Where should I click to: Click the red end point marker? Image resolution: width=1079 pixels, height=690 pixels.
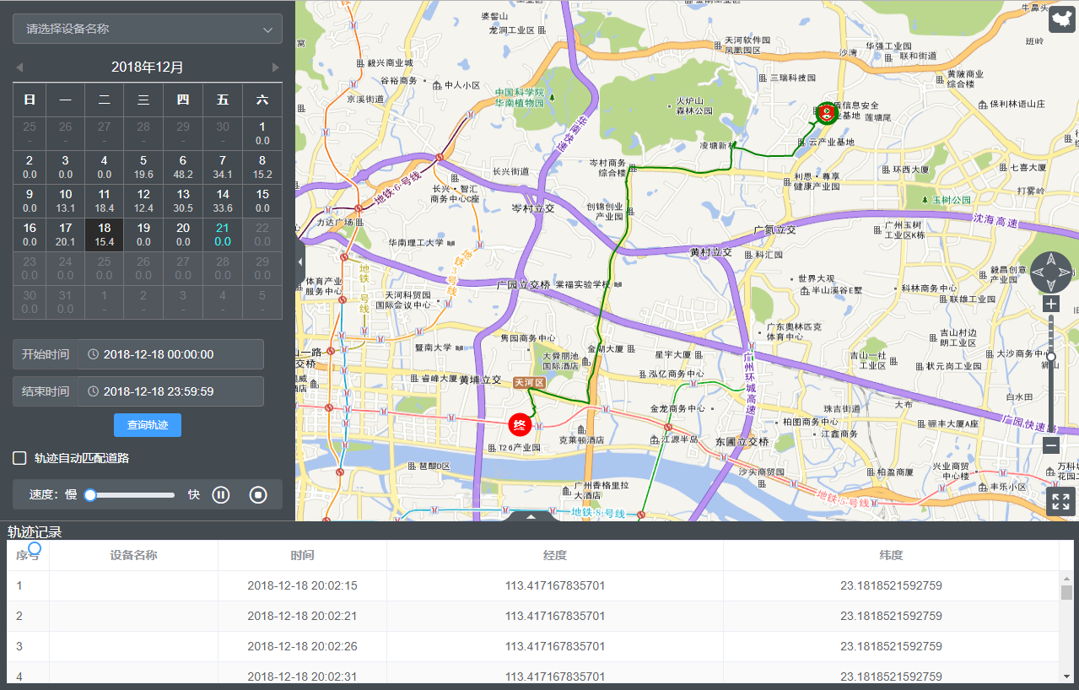519,425
